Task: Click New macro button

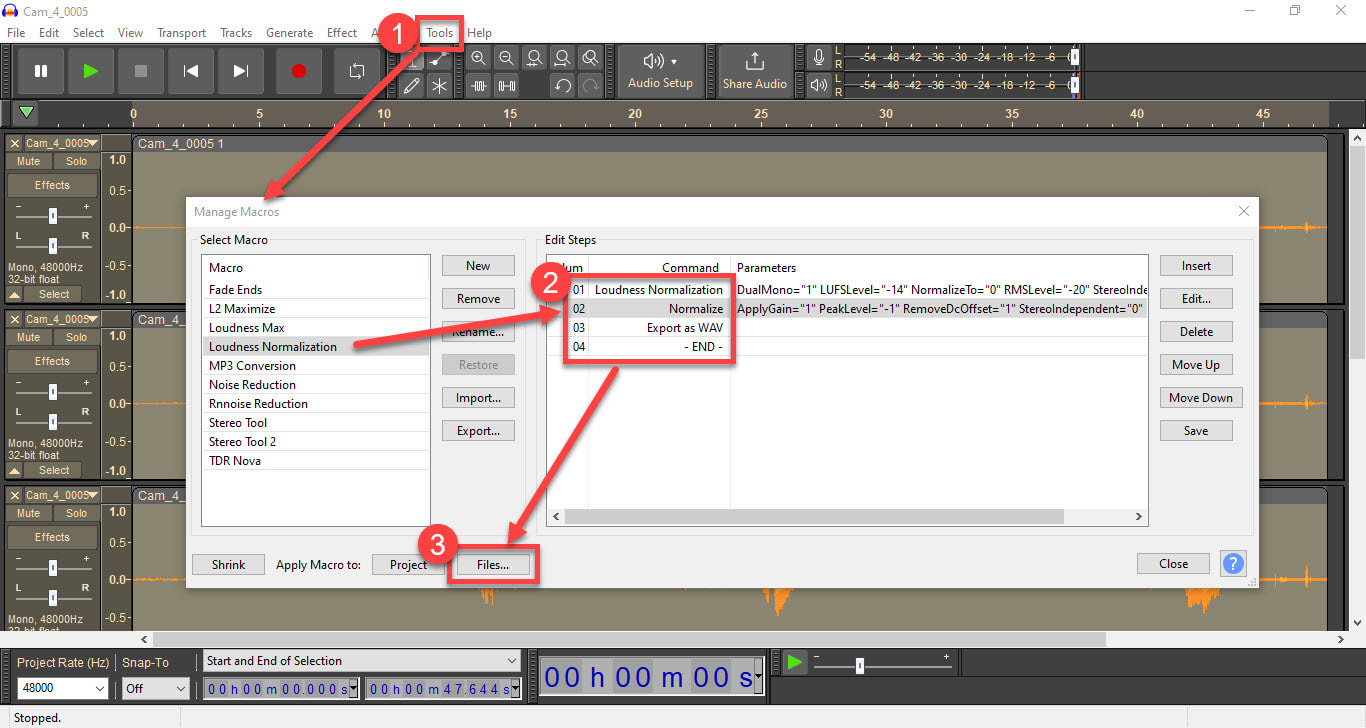Action: (478, 265)
